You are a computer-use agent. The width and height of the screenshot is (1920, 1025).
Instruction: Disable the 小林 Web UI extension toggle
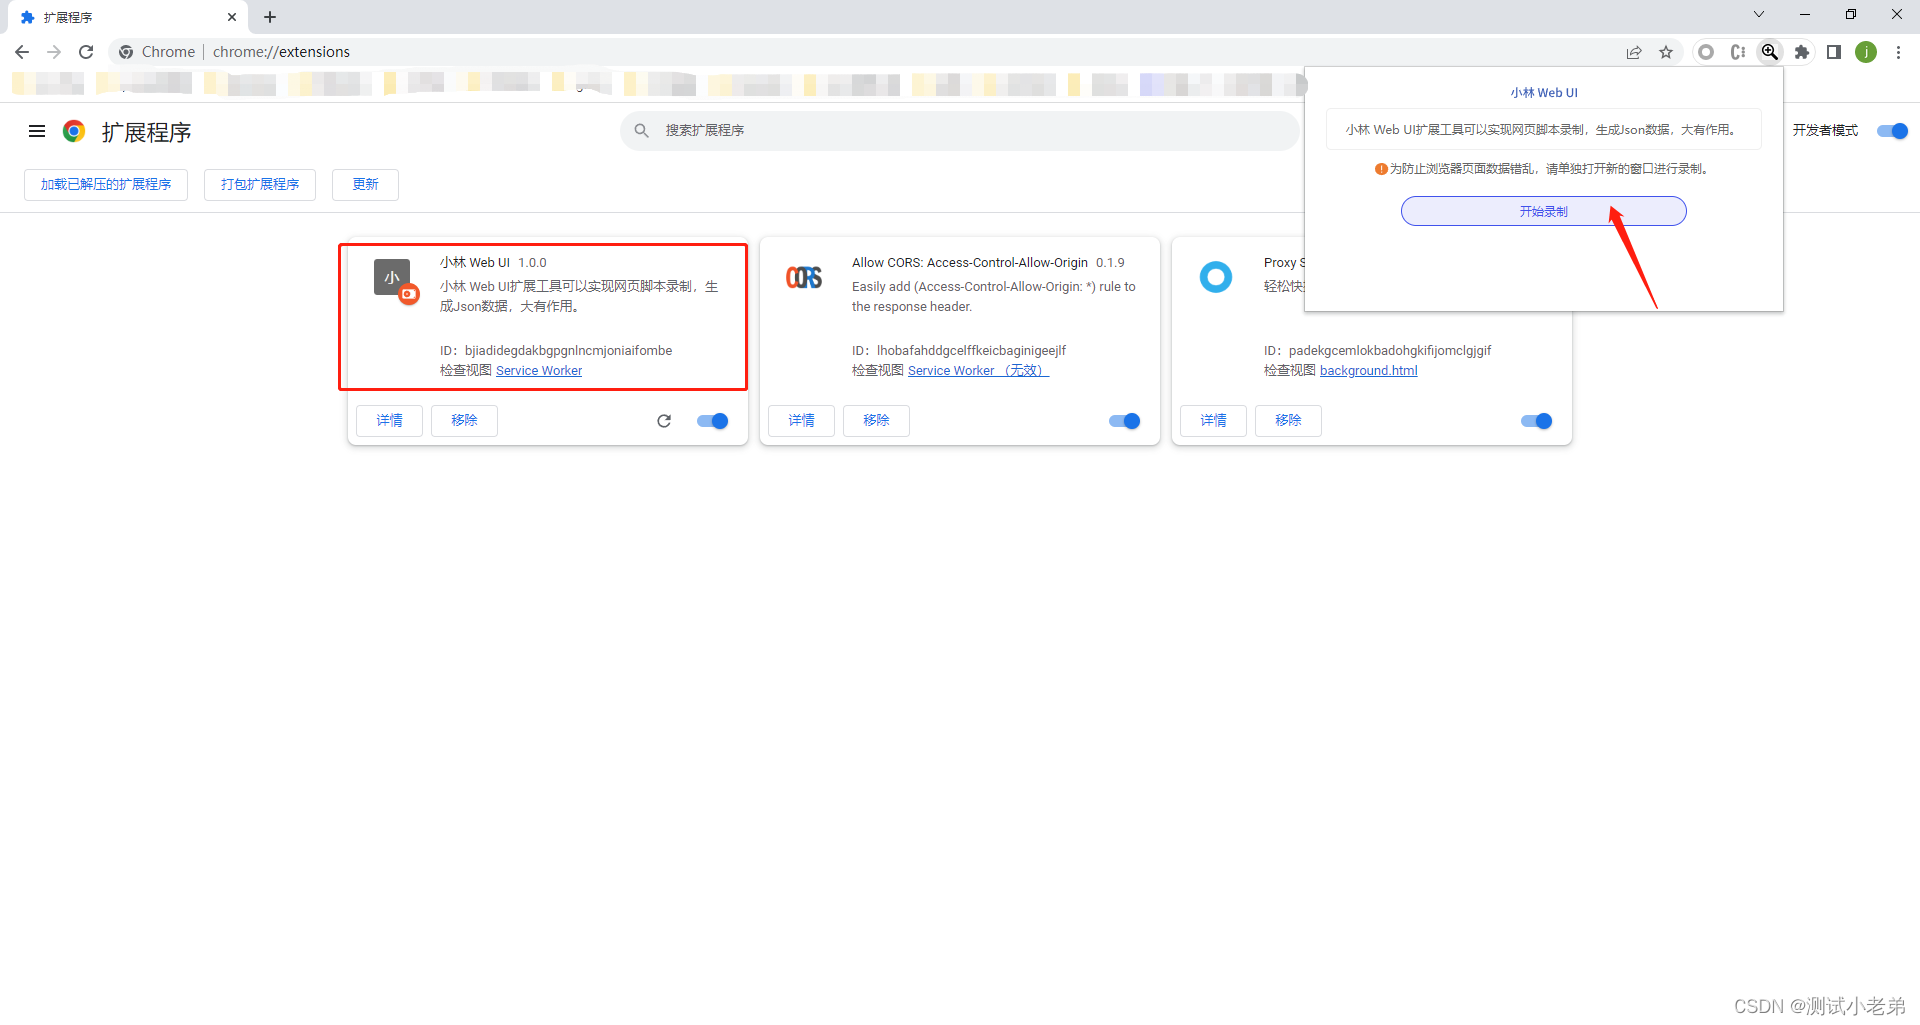point(713,421)
